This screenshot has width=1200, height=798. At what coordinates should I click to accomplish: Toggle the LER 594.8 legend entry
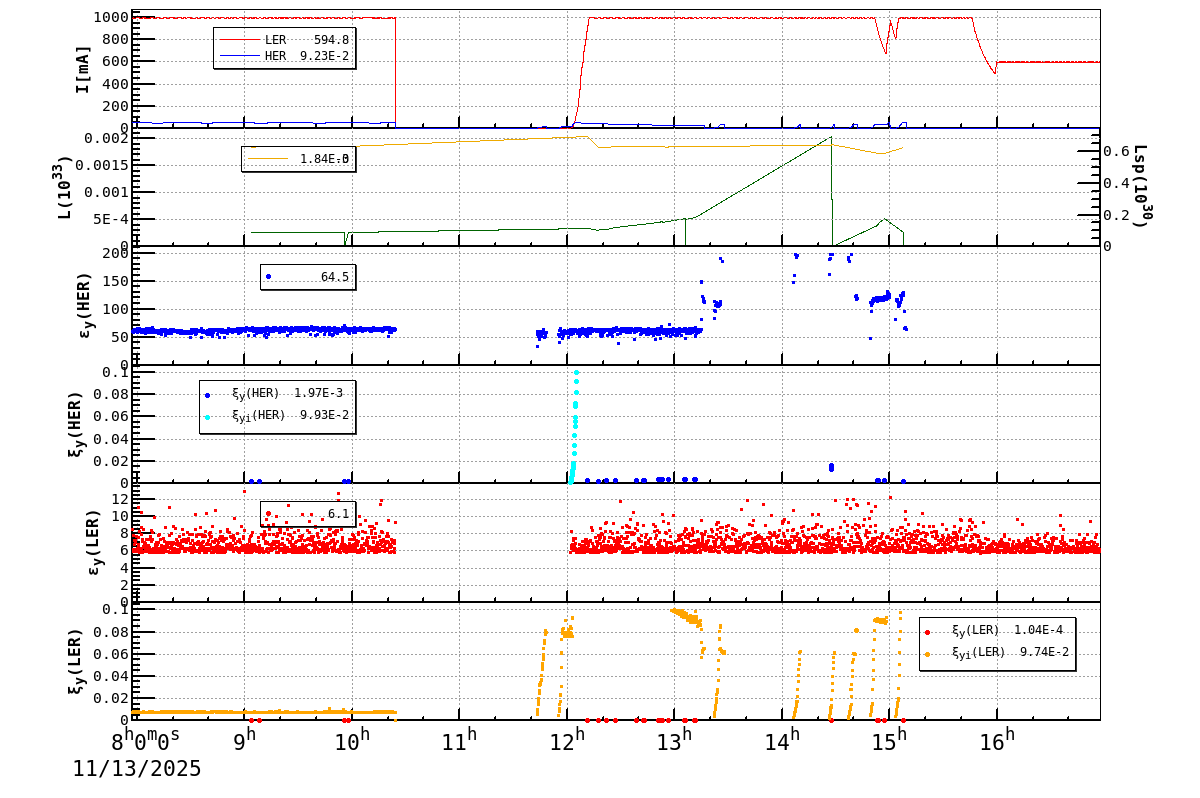[330, 40]
